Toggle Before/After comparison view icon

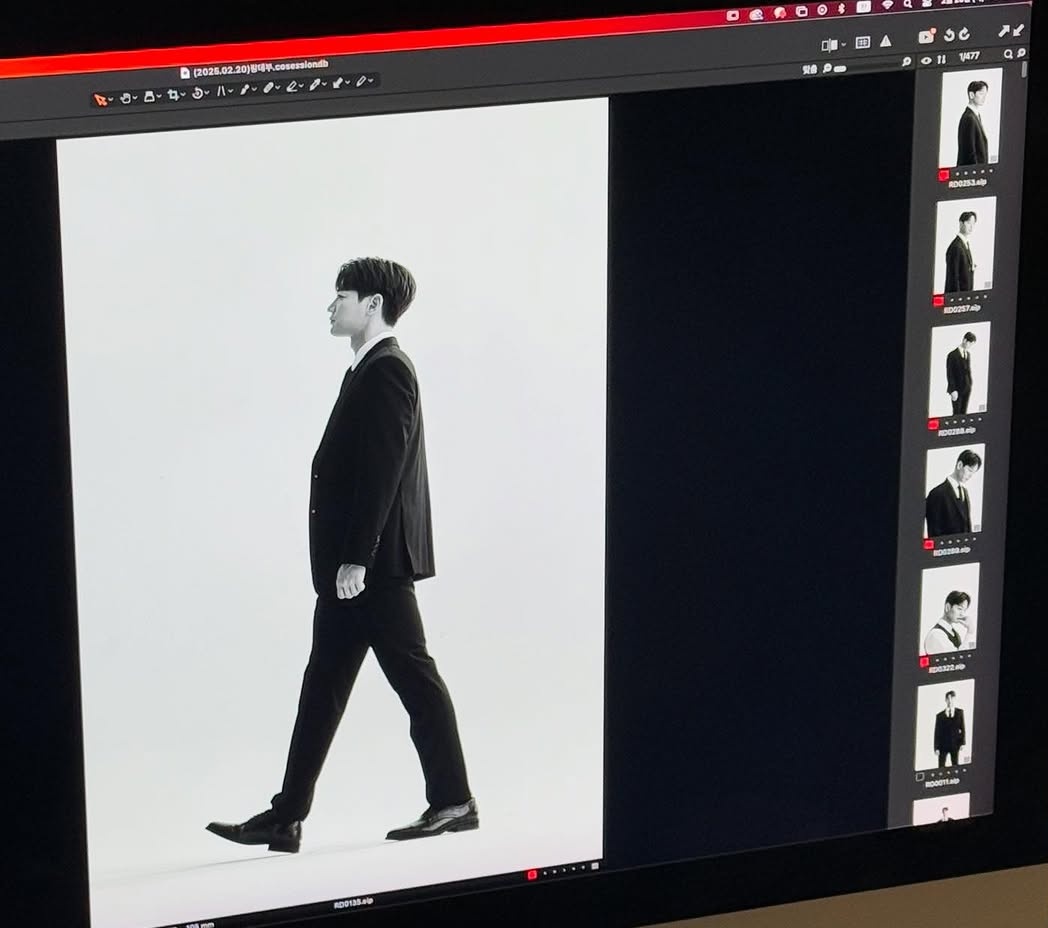coord(830,45)
